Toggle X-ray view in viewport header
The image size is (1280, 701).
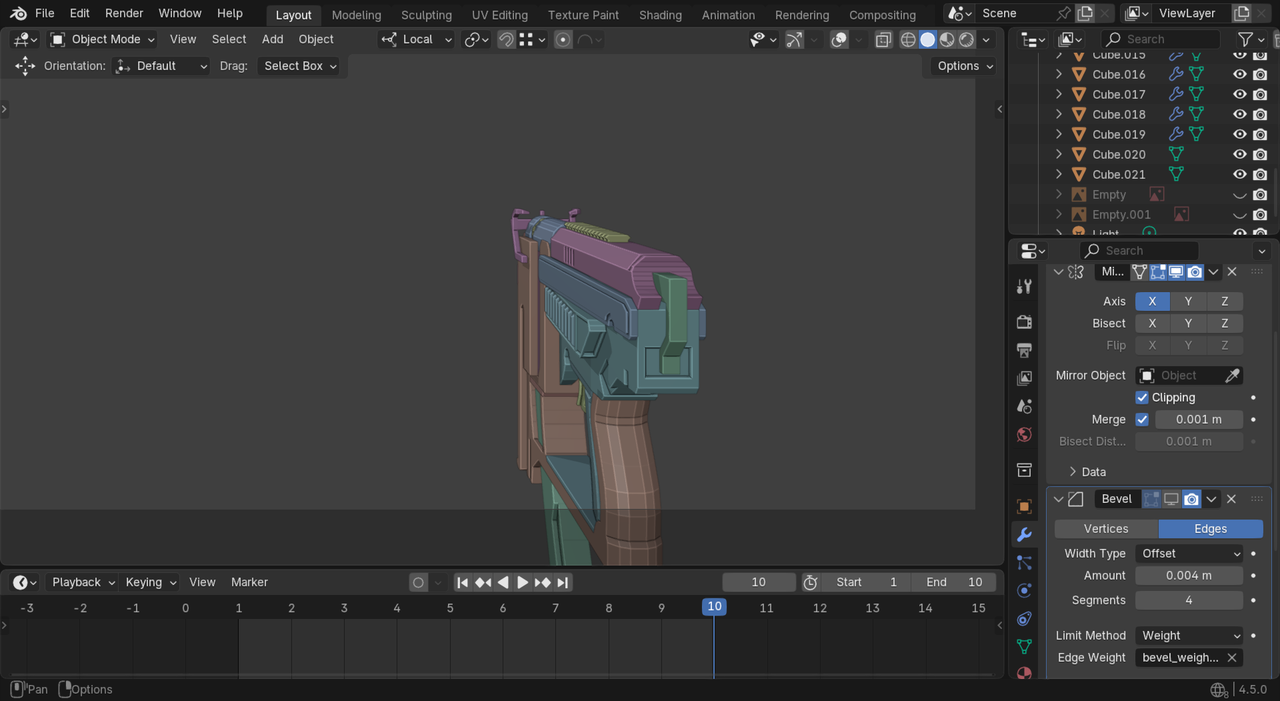tap(883, 40)
